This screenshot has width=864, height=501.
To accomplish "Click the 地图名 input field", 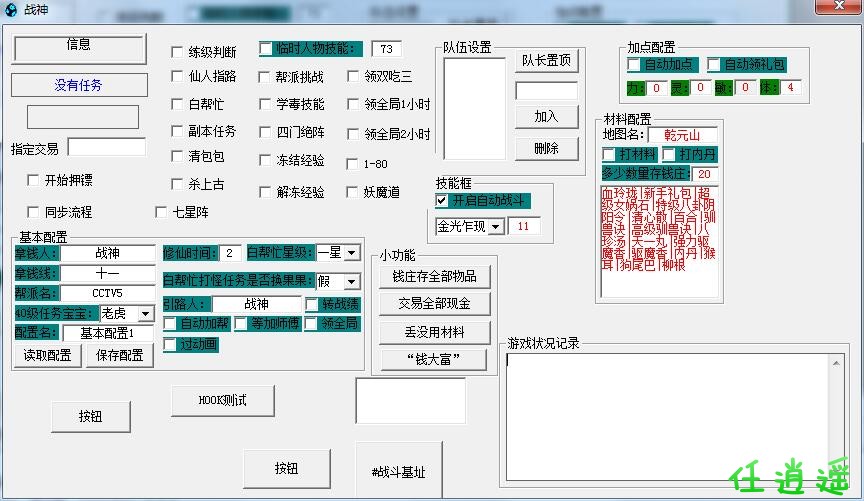I will pyautogui.click(x=682, y=135).
